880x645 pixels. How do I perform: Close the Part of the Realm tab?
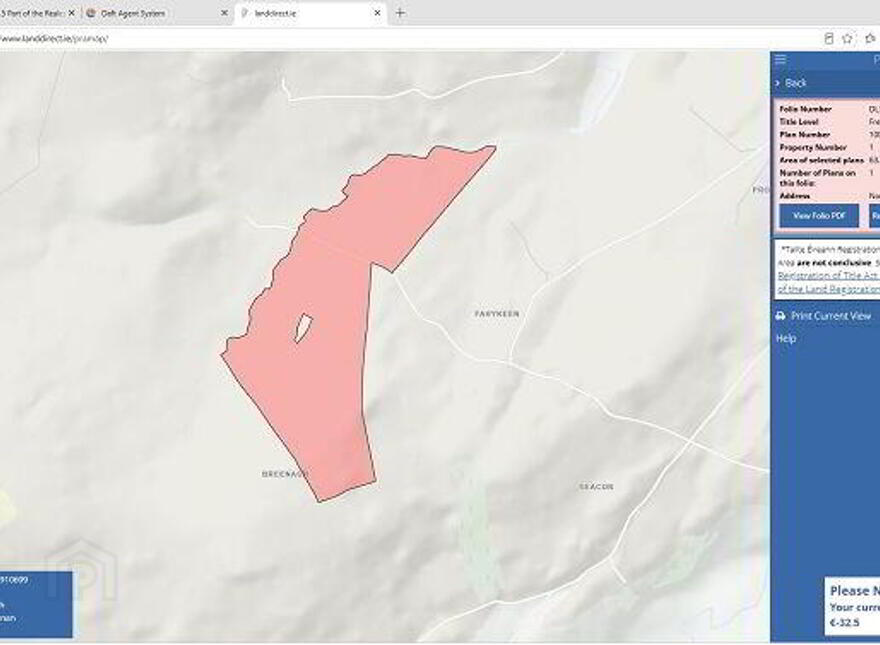pos(71,13)
